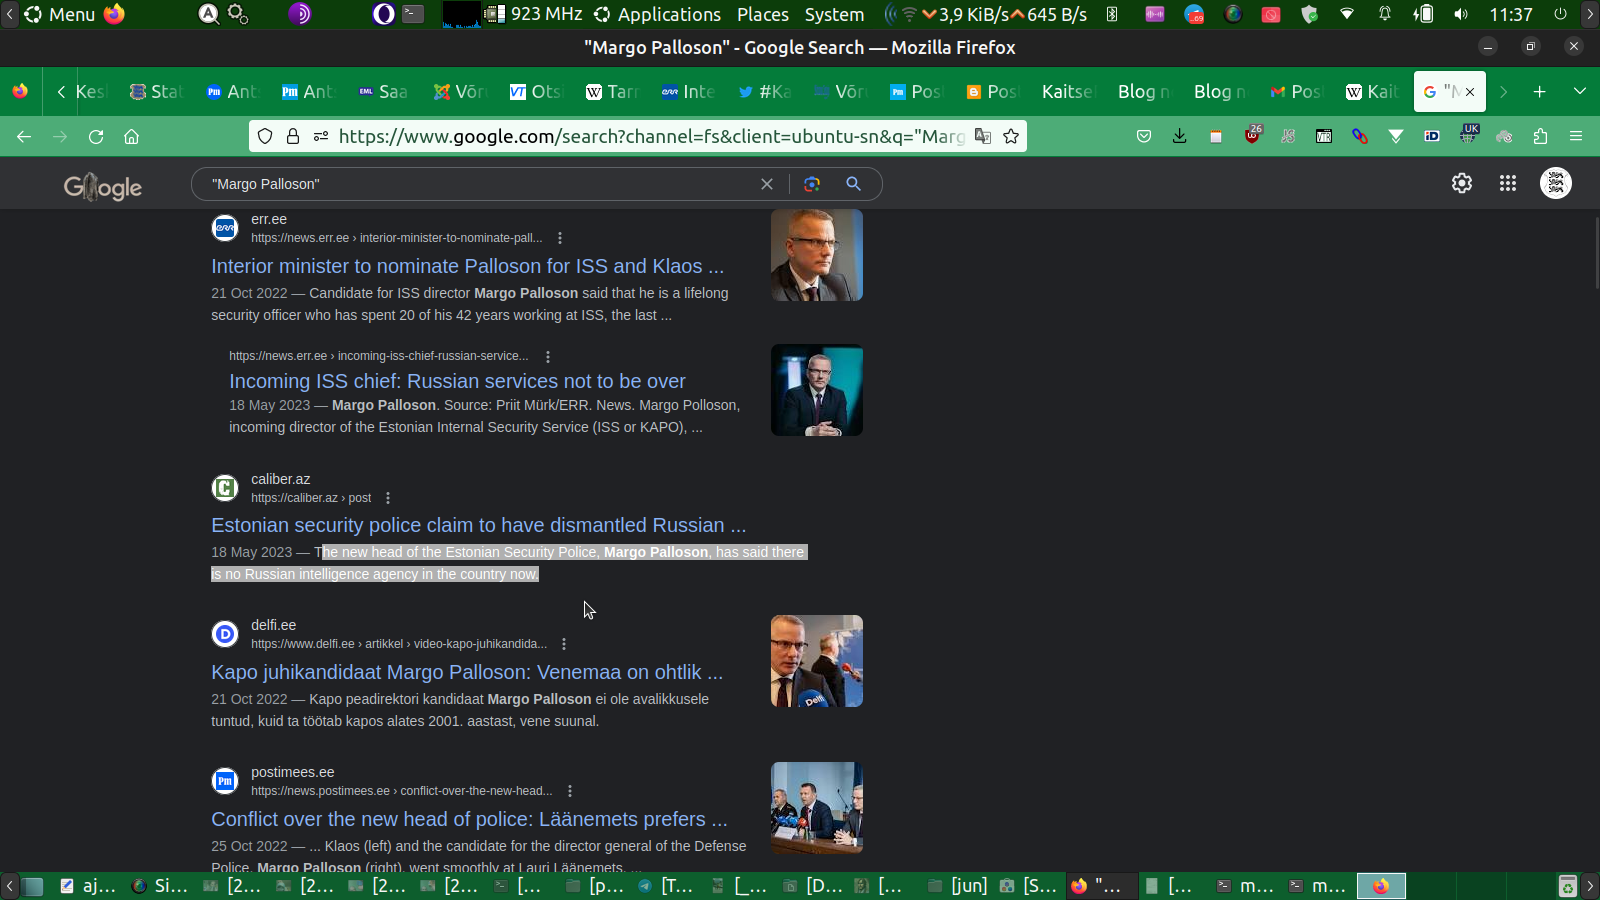The image size is (1600, 900).
Task: Click the Firefox address bar URL
Action: pyautogui.click(x=651, y=136)
